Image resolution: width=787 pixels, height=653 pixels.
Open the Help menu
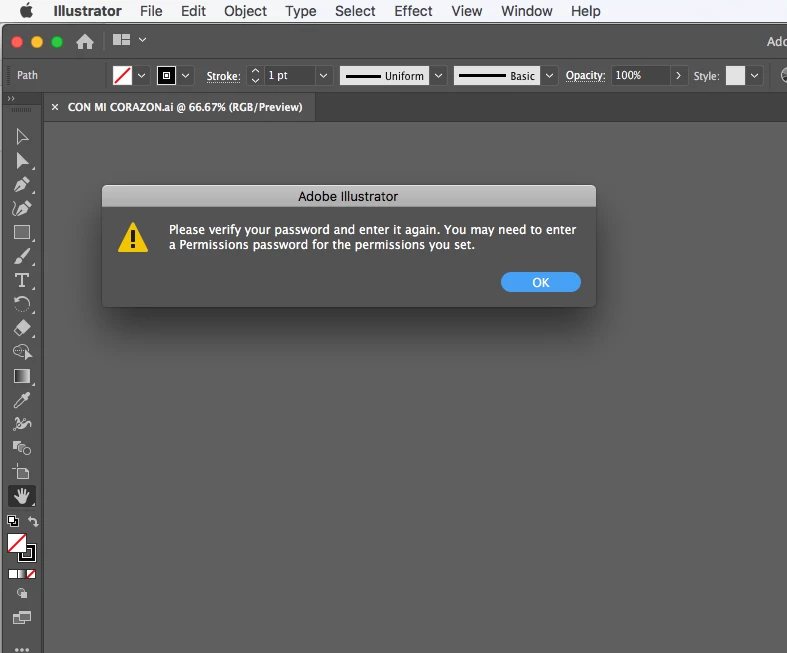(x=585, y=11)
